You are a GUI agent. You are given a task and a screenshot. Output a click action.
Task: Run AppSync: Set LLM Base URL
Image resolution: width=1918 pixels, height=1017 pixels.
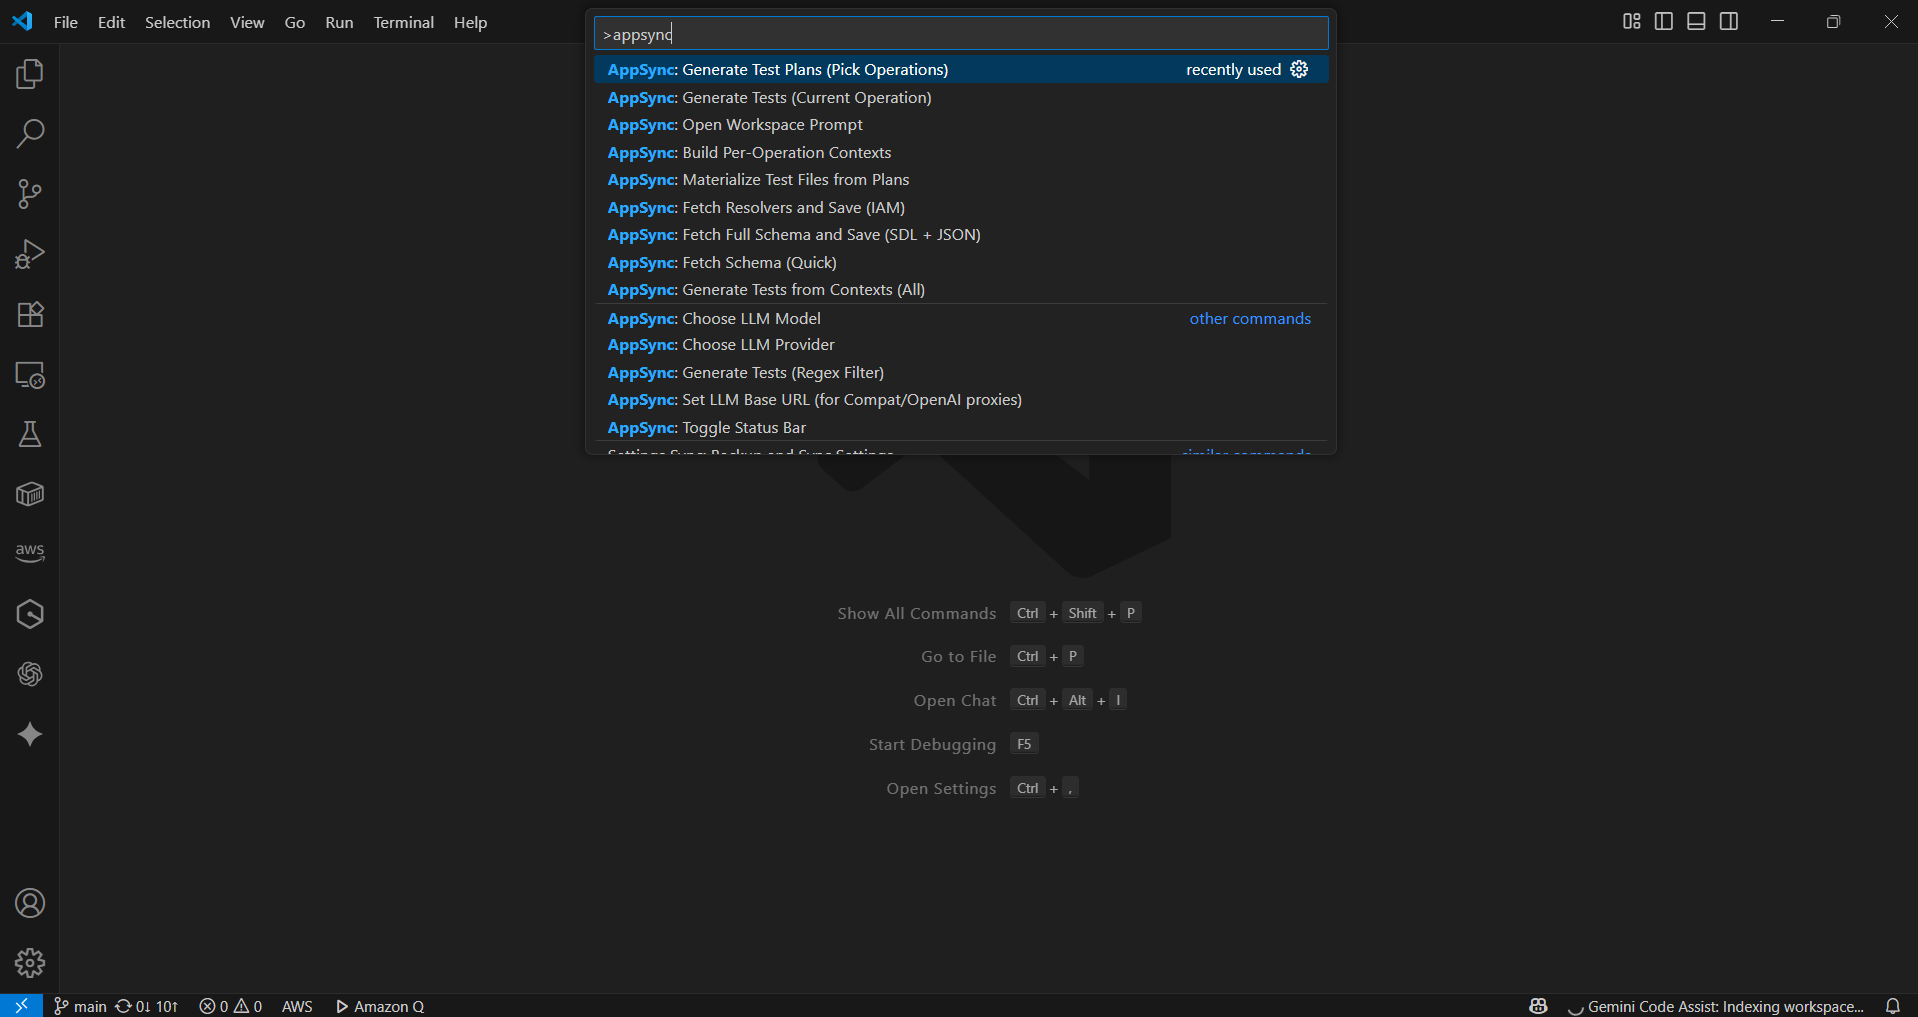[x=961, y=400]
